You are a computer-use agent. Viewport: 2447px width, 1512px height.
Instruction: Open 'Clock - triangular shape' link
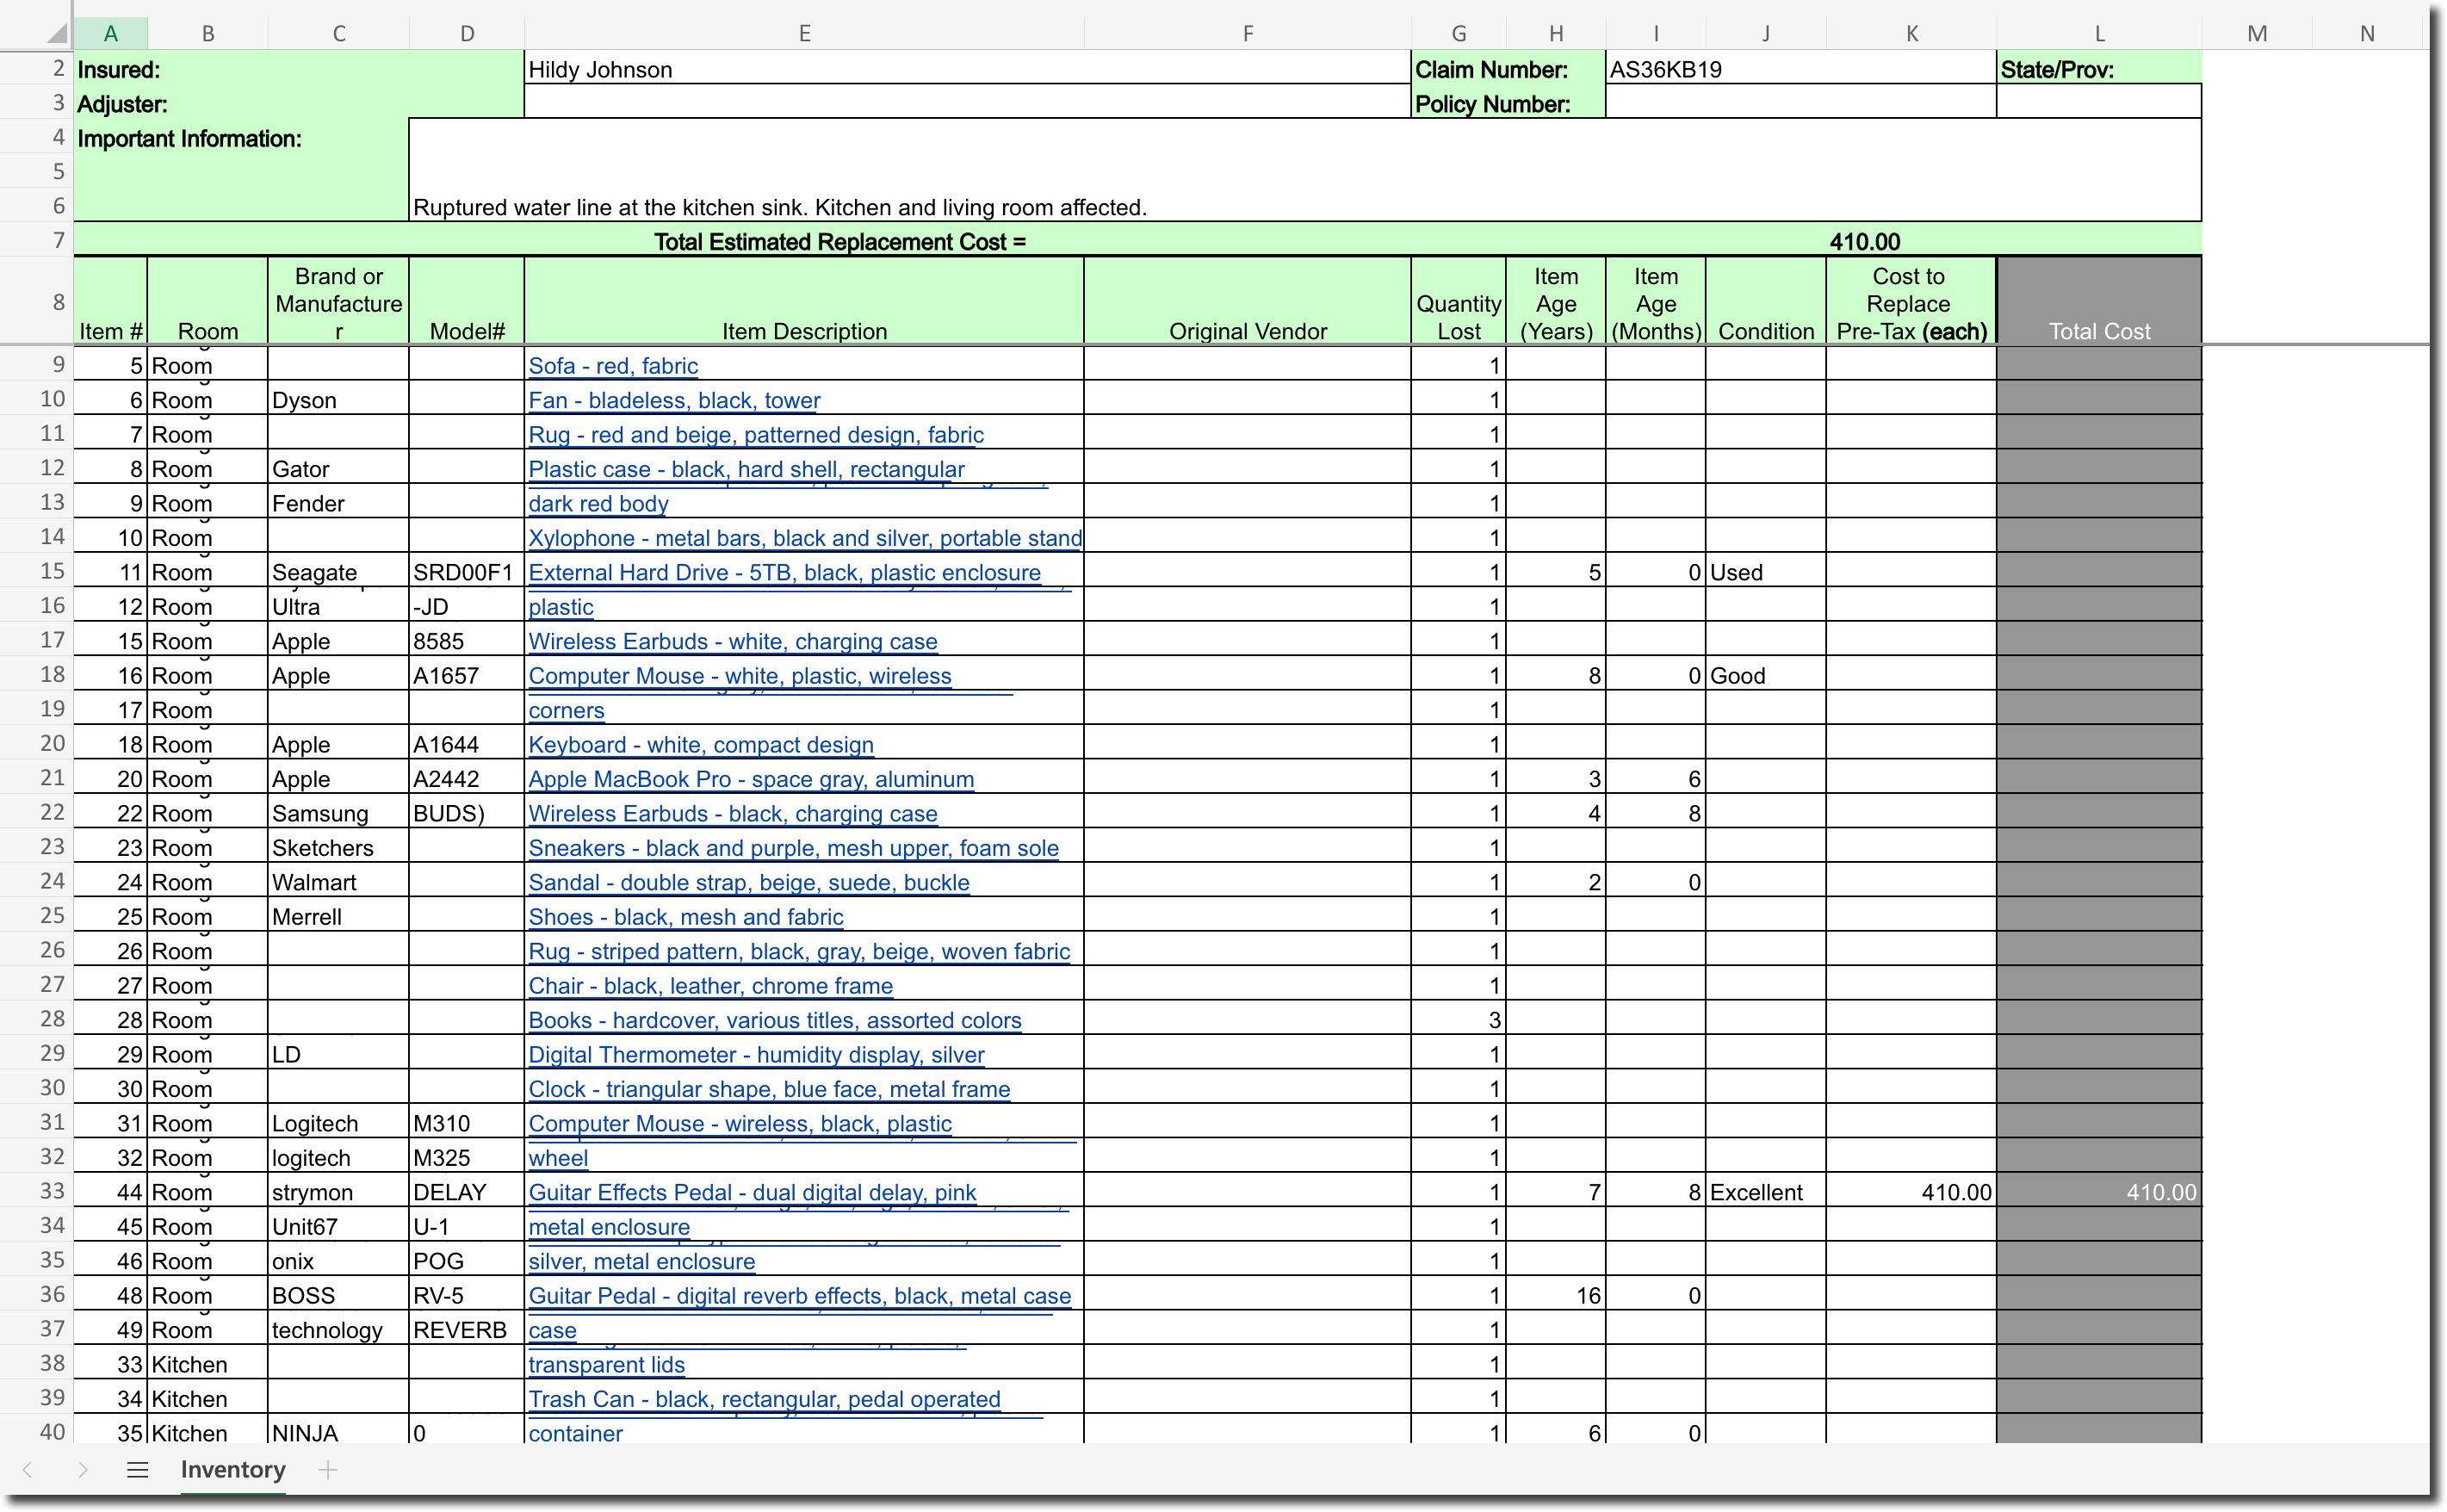769,1090
